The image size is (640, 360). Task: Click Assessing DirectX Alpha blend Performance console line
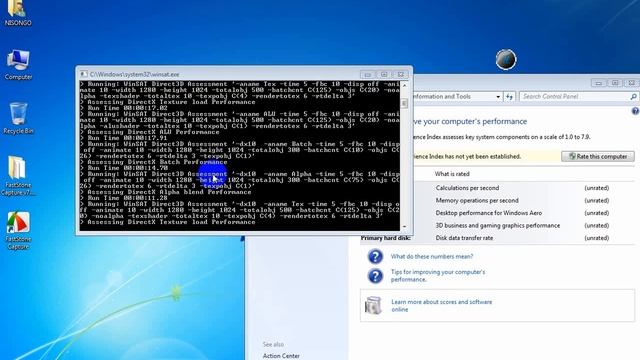pos(166,192)
